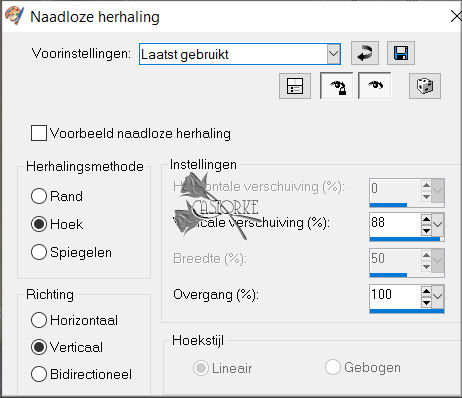Image resolution: width=462 pixels, height=398 pixels.
Task: Enable Voorbeeld naadloze herhaling checkbox
Action: (39, 133)
